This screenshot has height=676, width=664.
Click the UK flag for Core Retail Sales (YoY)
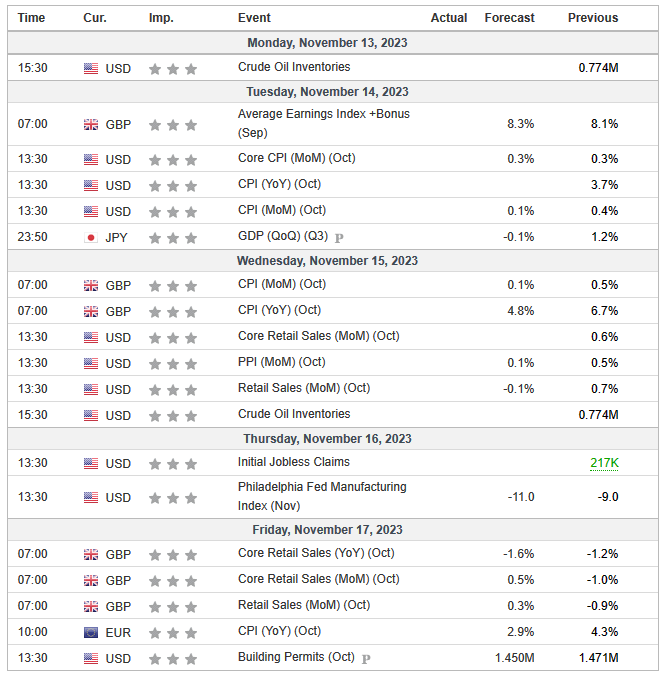[x=91, y=554]
